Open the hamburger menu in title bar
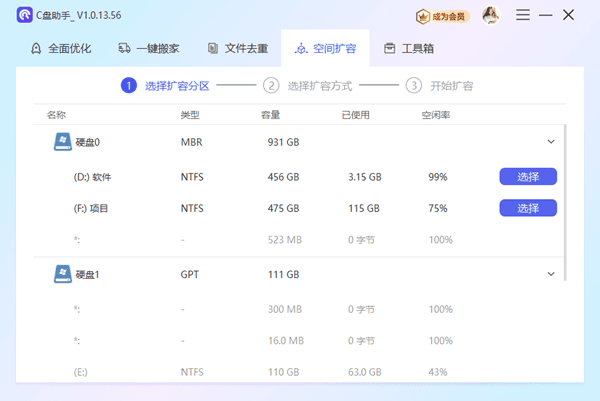The width and height of the screenshot is (600, 401). [x=523, y=15]
